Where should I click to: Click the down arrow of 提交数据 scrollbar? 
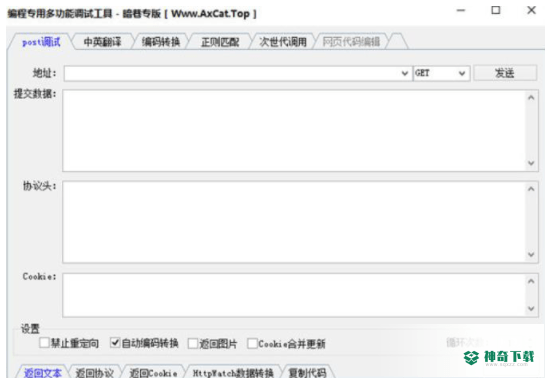click(531, 163)
